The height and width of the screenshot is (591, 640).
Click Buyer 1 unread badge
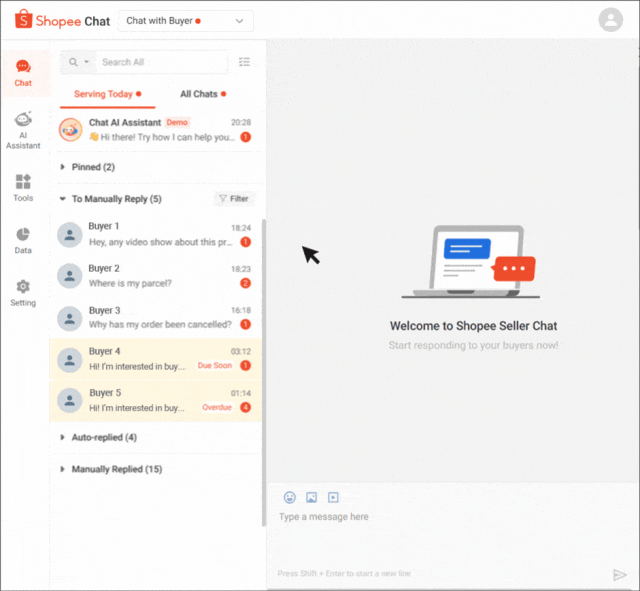[x=245, y=242]
